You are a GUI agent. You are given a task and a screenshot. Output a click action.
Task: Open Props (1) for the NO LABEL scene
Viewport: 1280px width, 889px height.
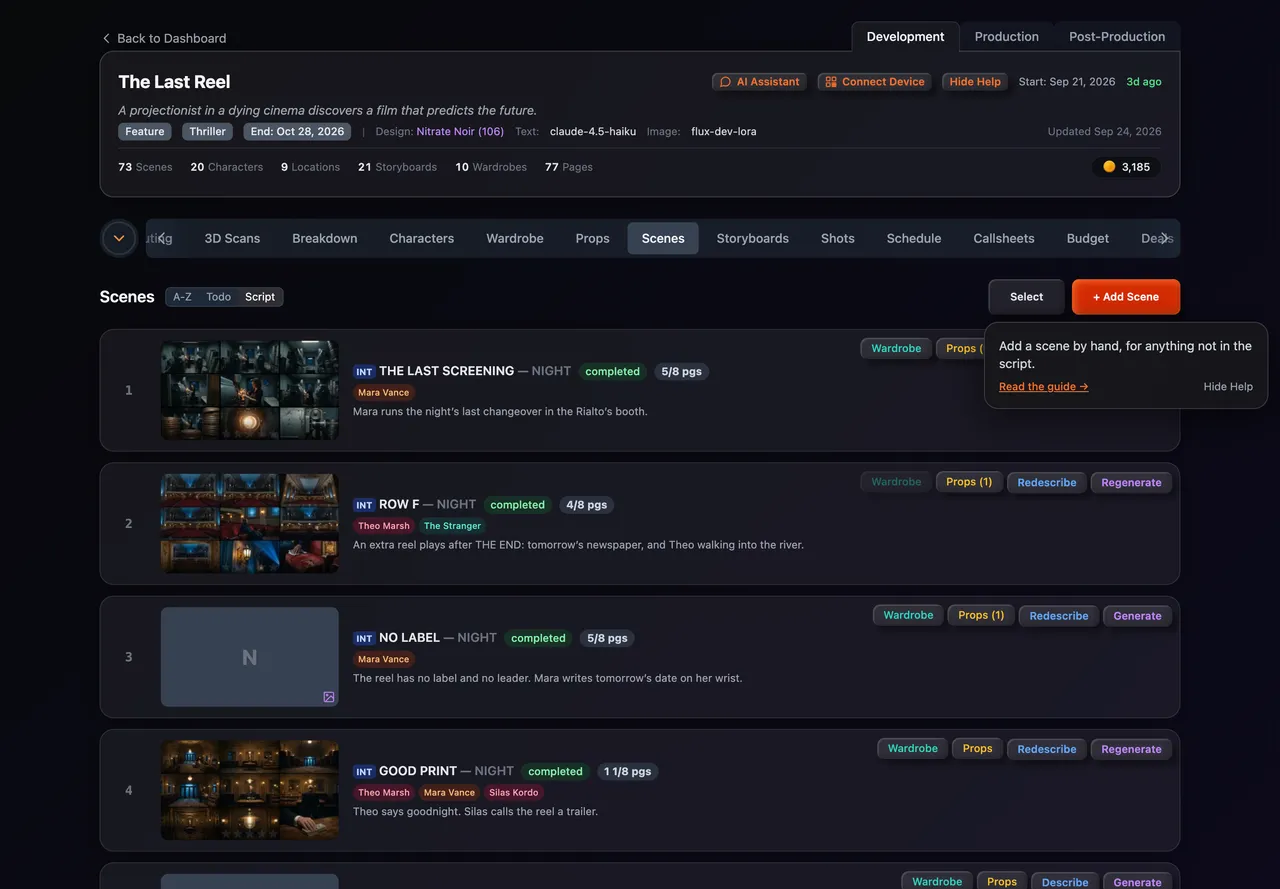[981, 615]
